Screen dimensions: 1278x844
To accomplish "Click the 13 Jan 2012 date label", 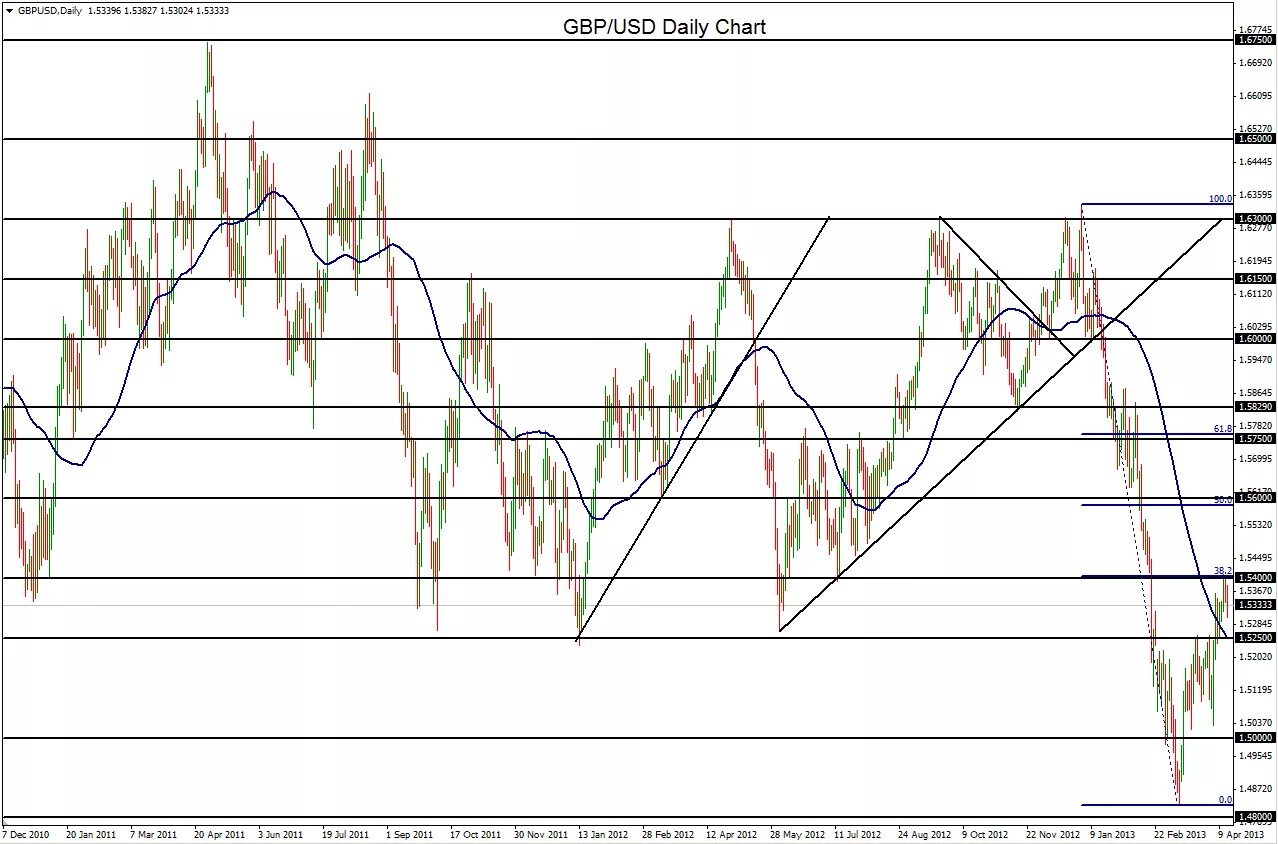I will coord(603,833).
